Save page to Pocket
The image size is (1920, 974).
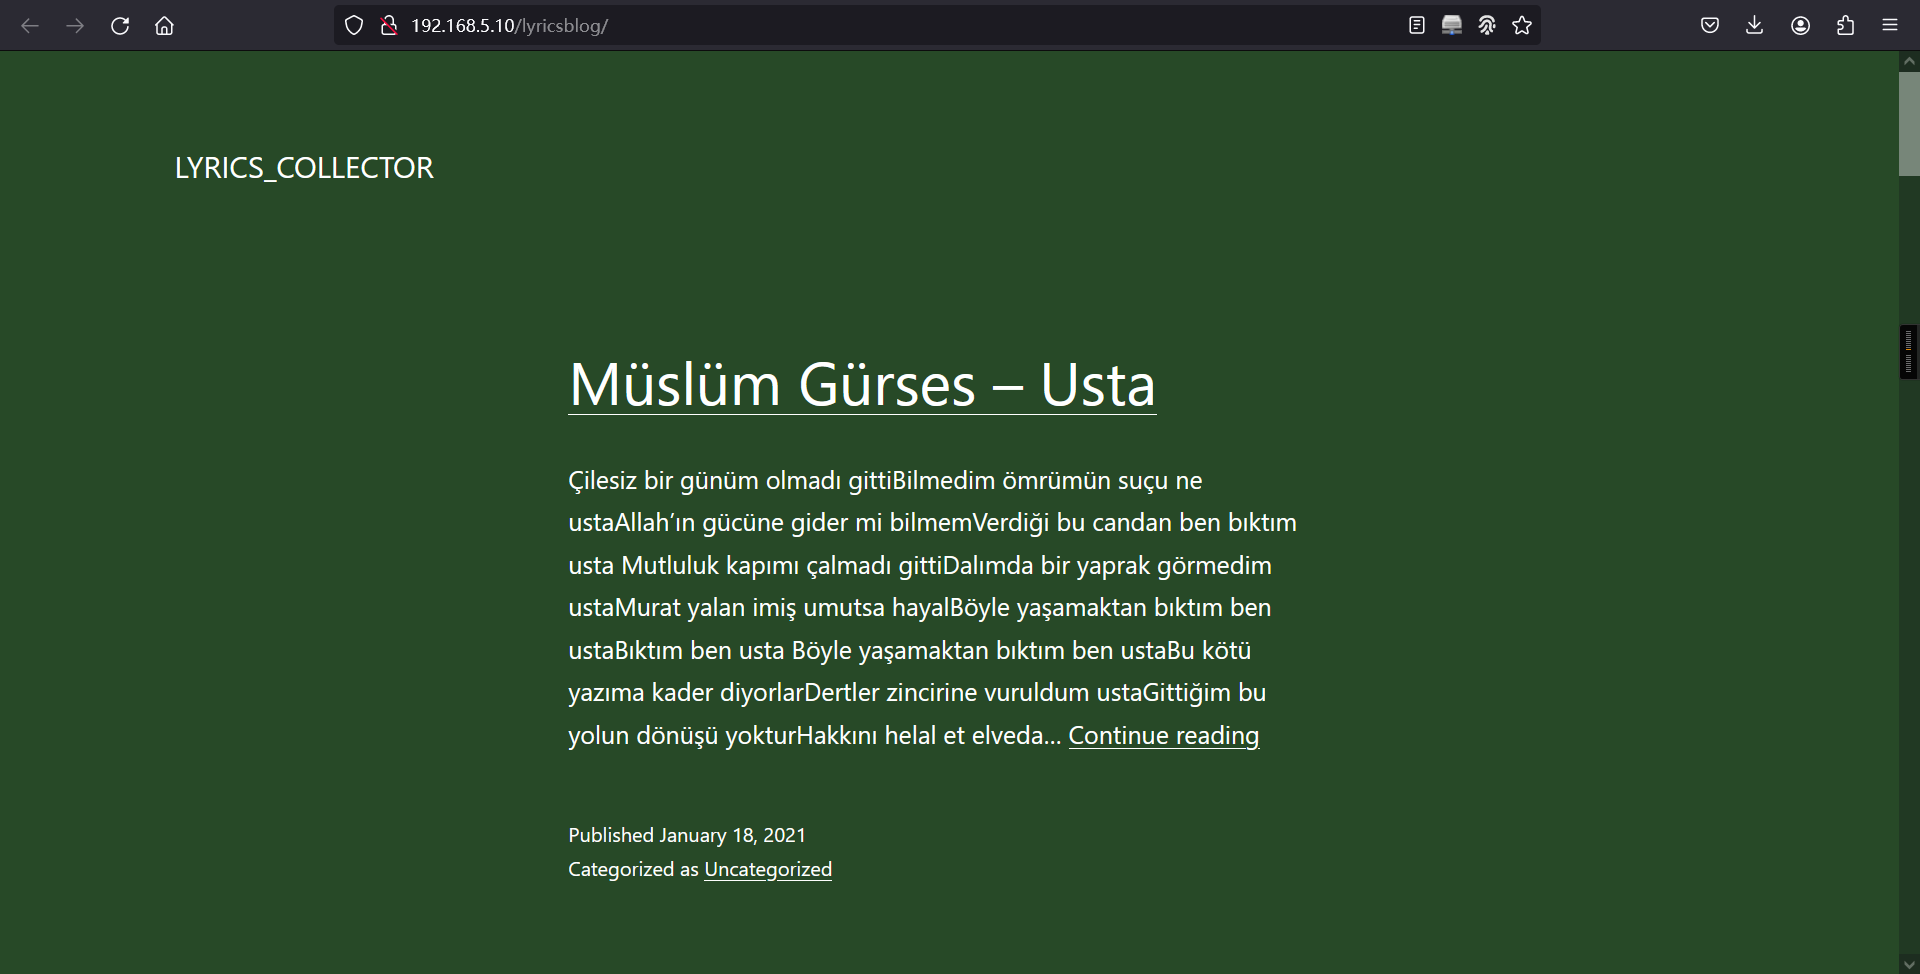click(1710, 26)
